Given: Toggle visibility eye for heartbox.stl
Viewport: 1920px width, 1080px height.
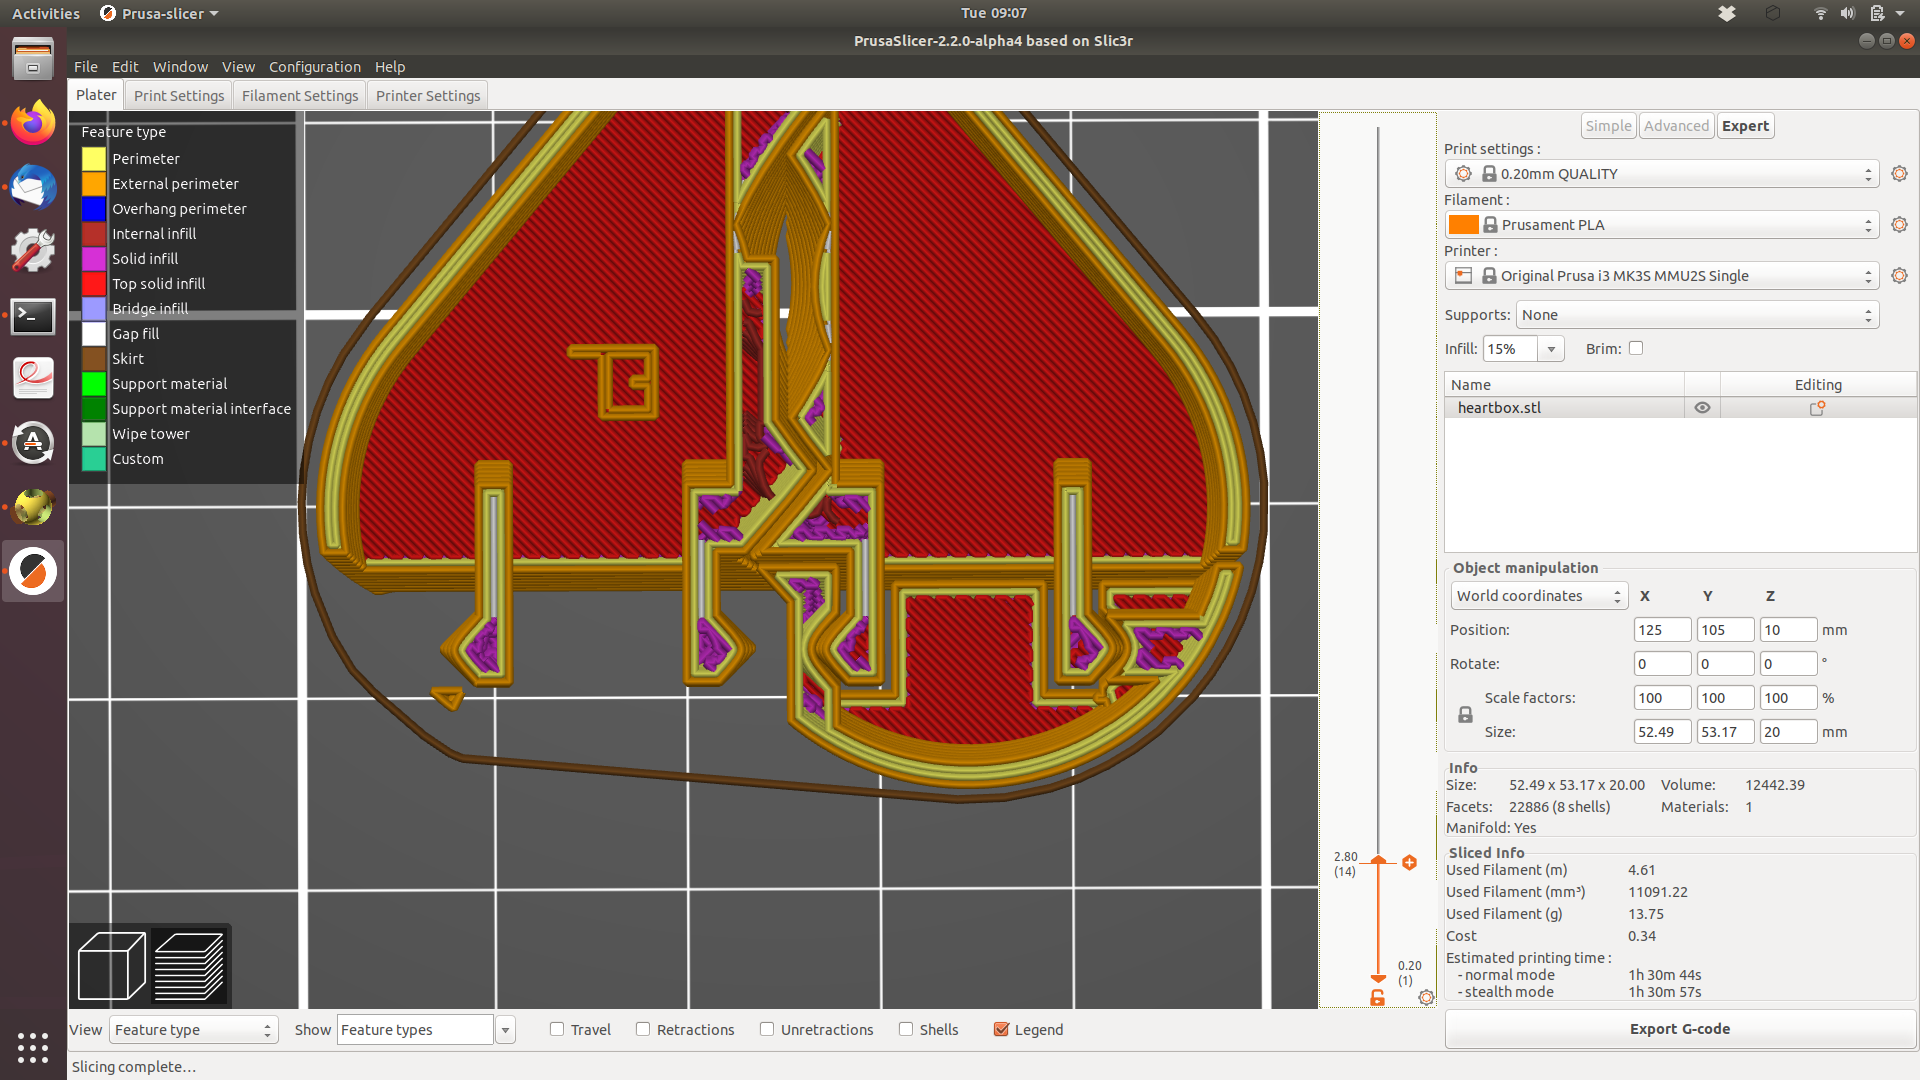Looking at the screenshot, I should (x=1702, y=408).
